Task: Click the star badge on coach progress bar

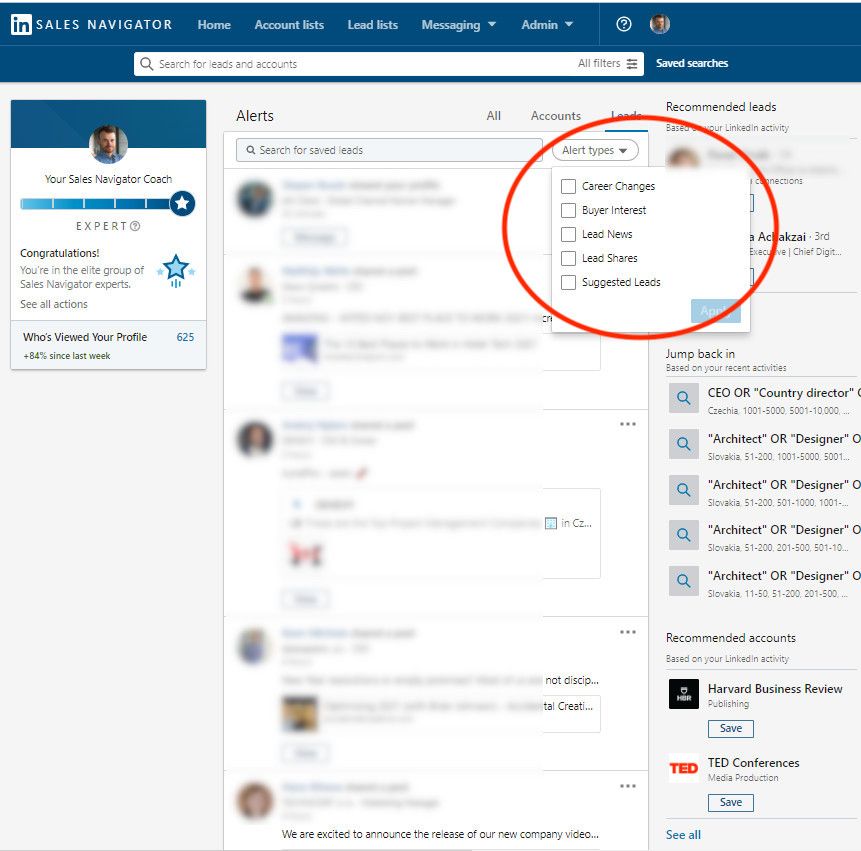Action: [182, 204]
